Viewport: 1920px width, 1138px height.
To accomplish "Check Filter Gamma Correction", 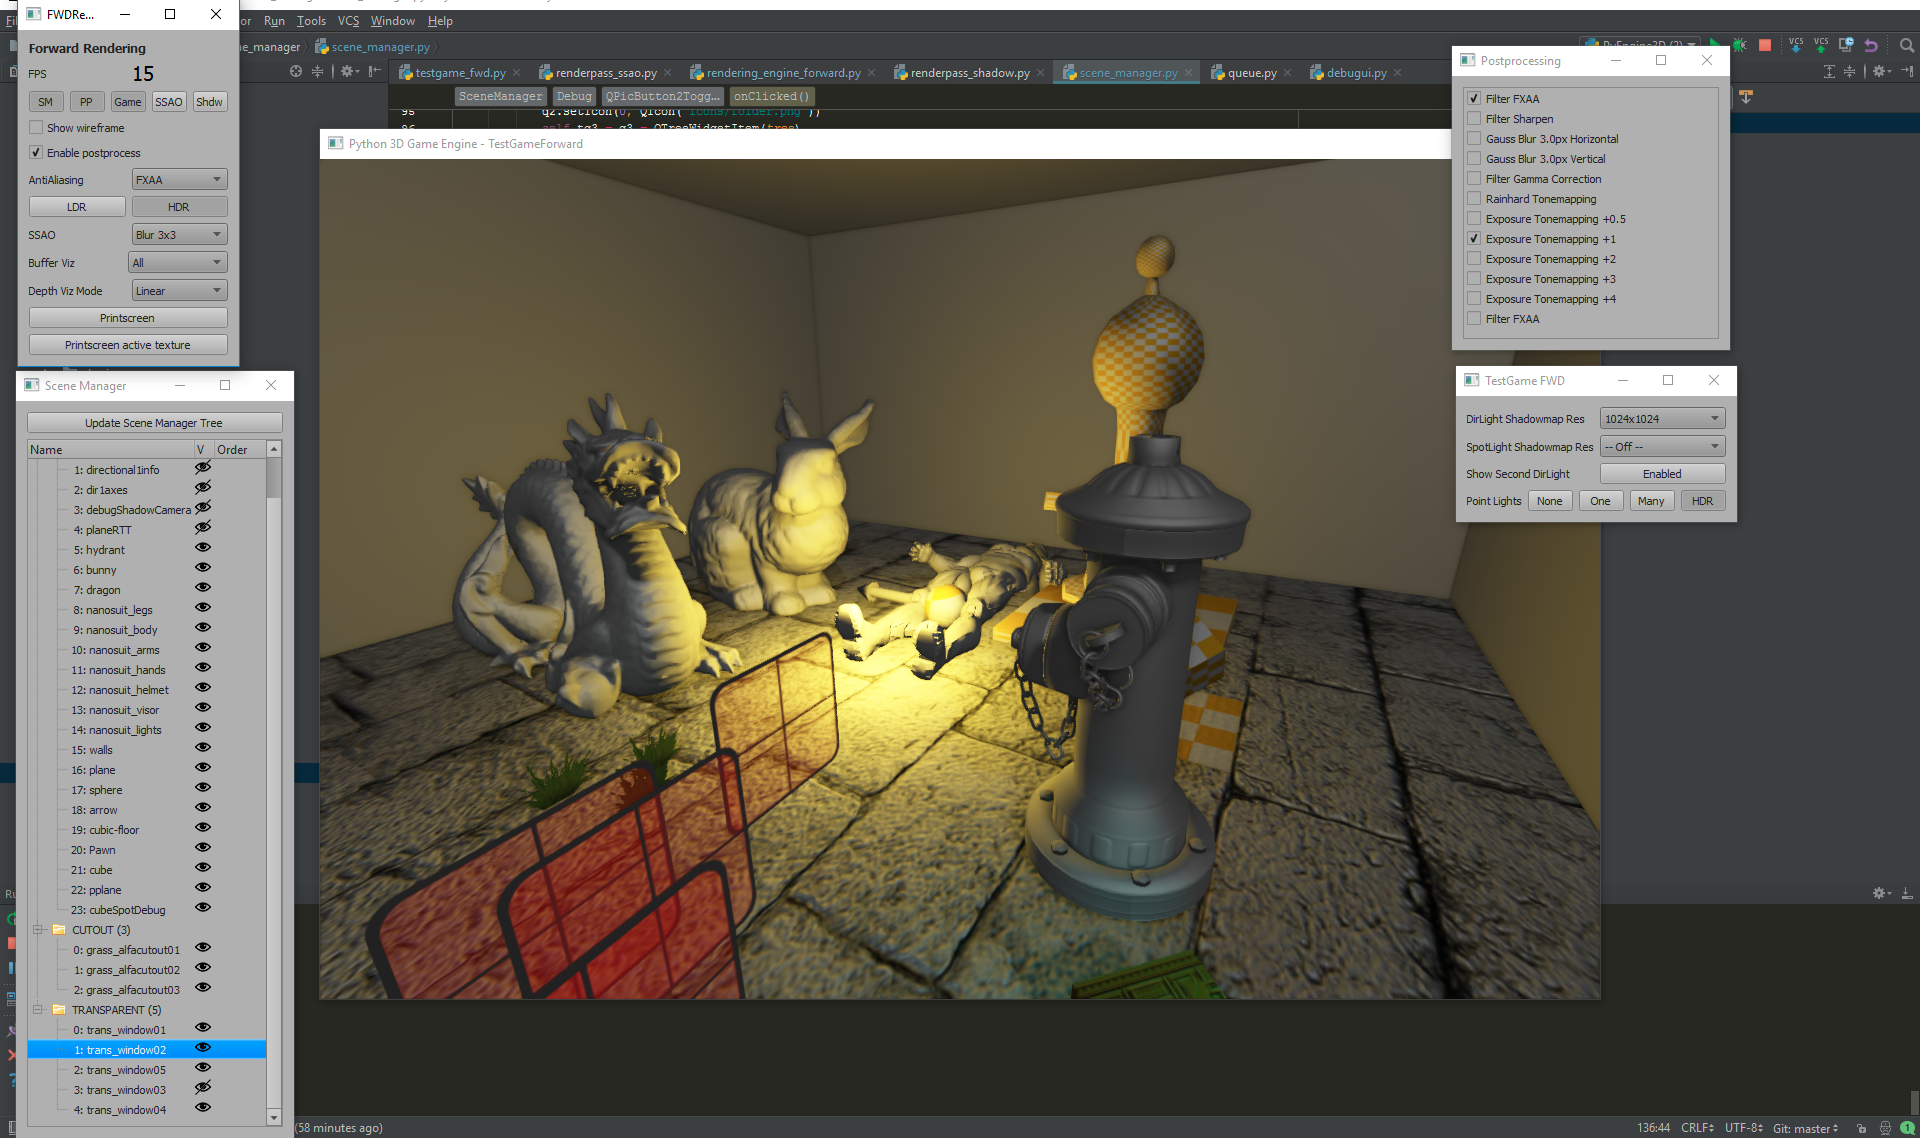I will point(1474,178).
